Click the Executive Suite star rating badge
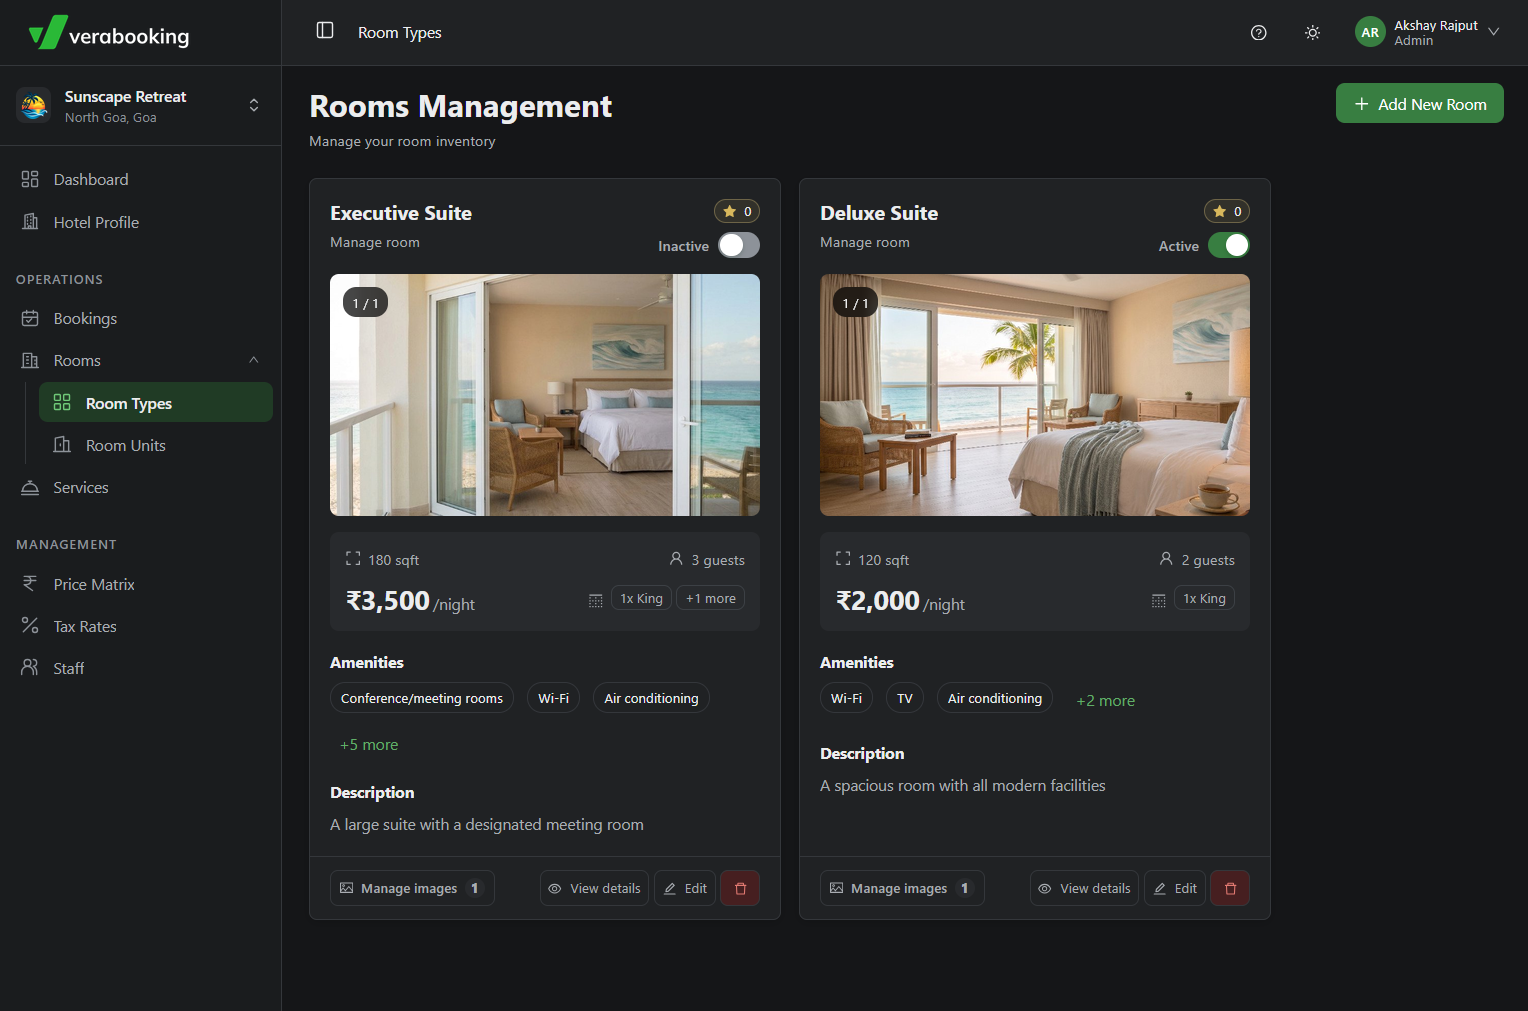 pyautogui.click(x=737, y=211)
